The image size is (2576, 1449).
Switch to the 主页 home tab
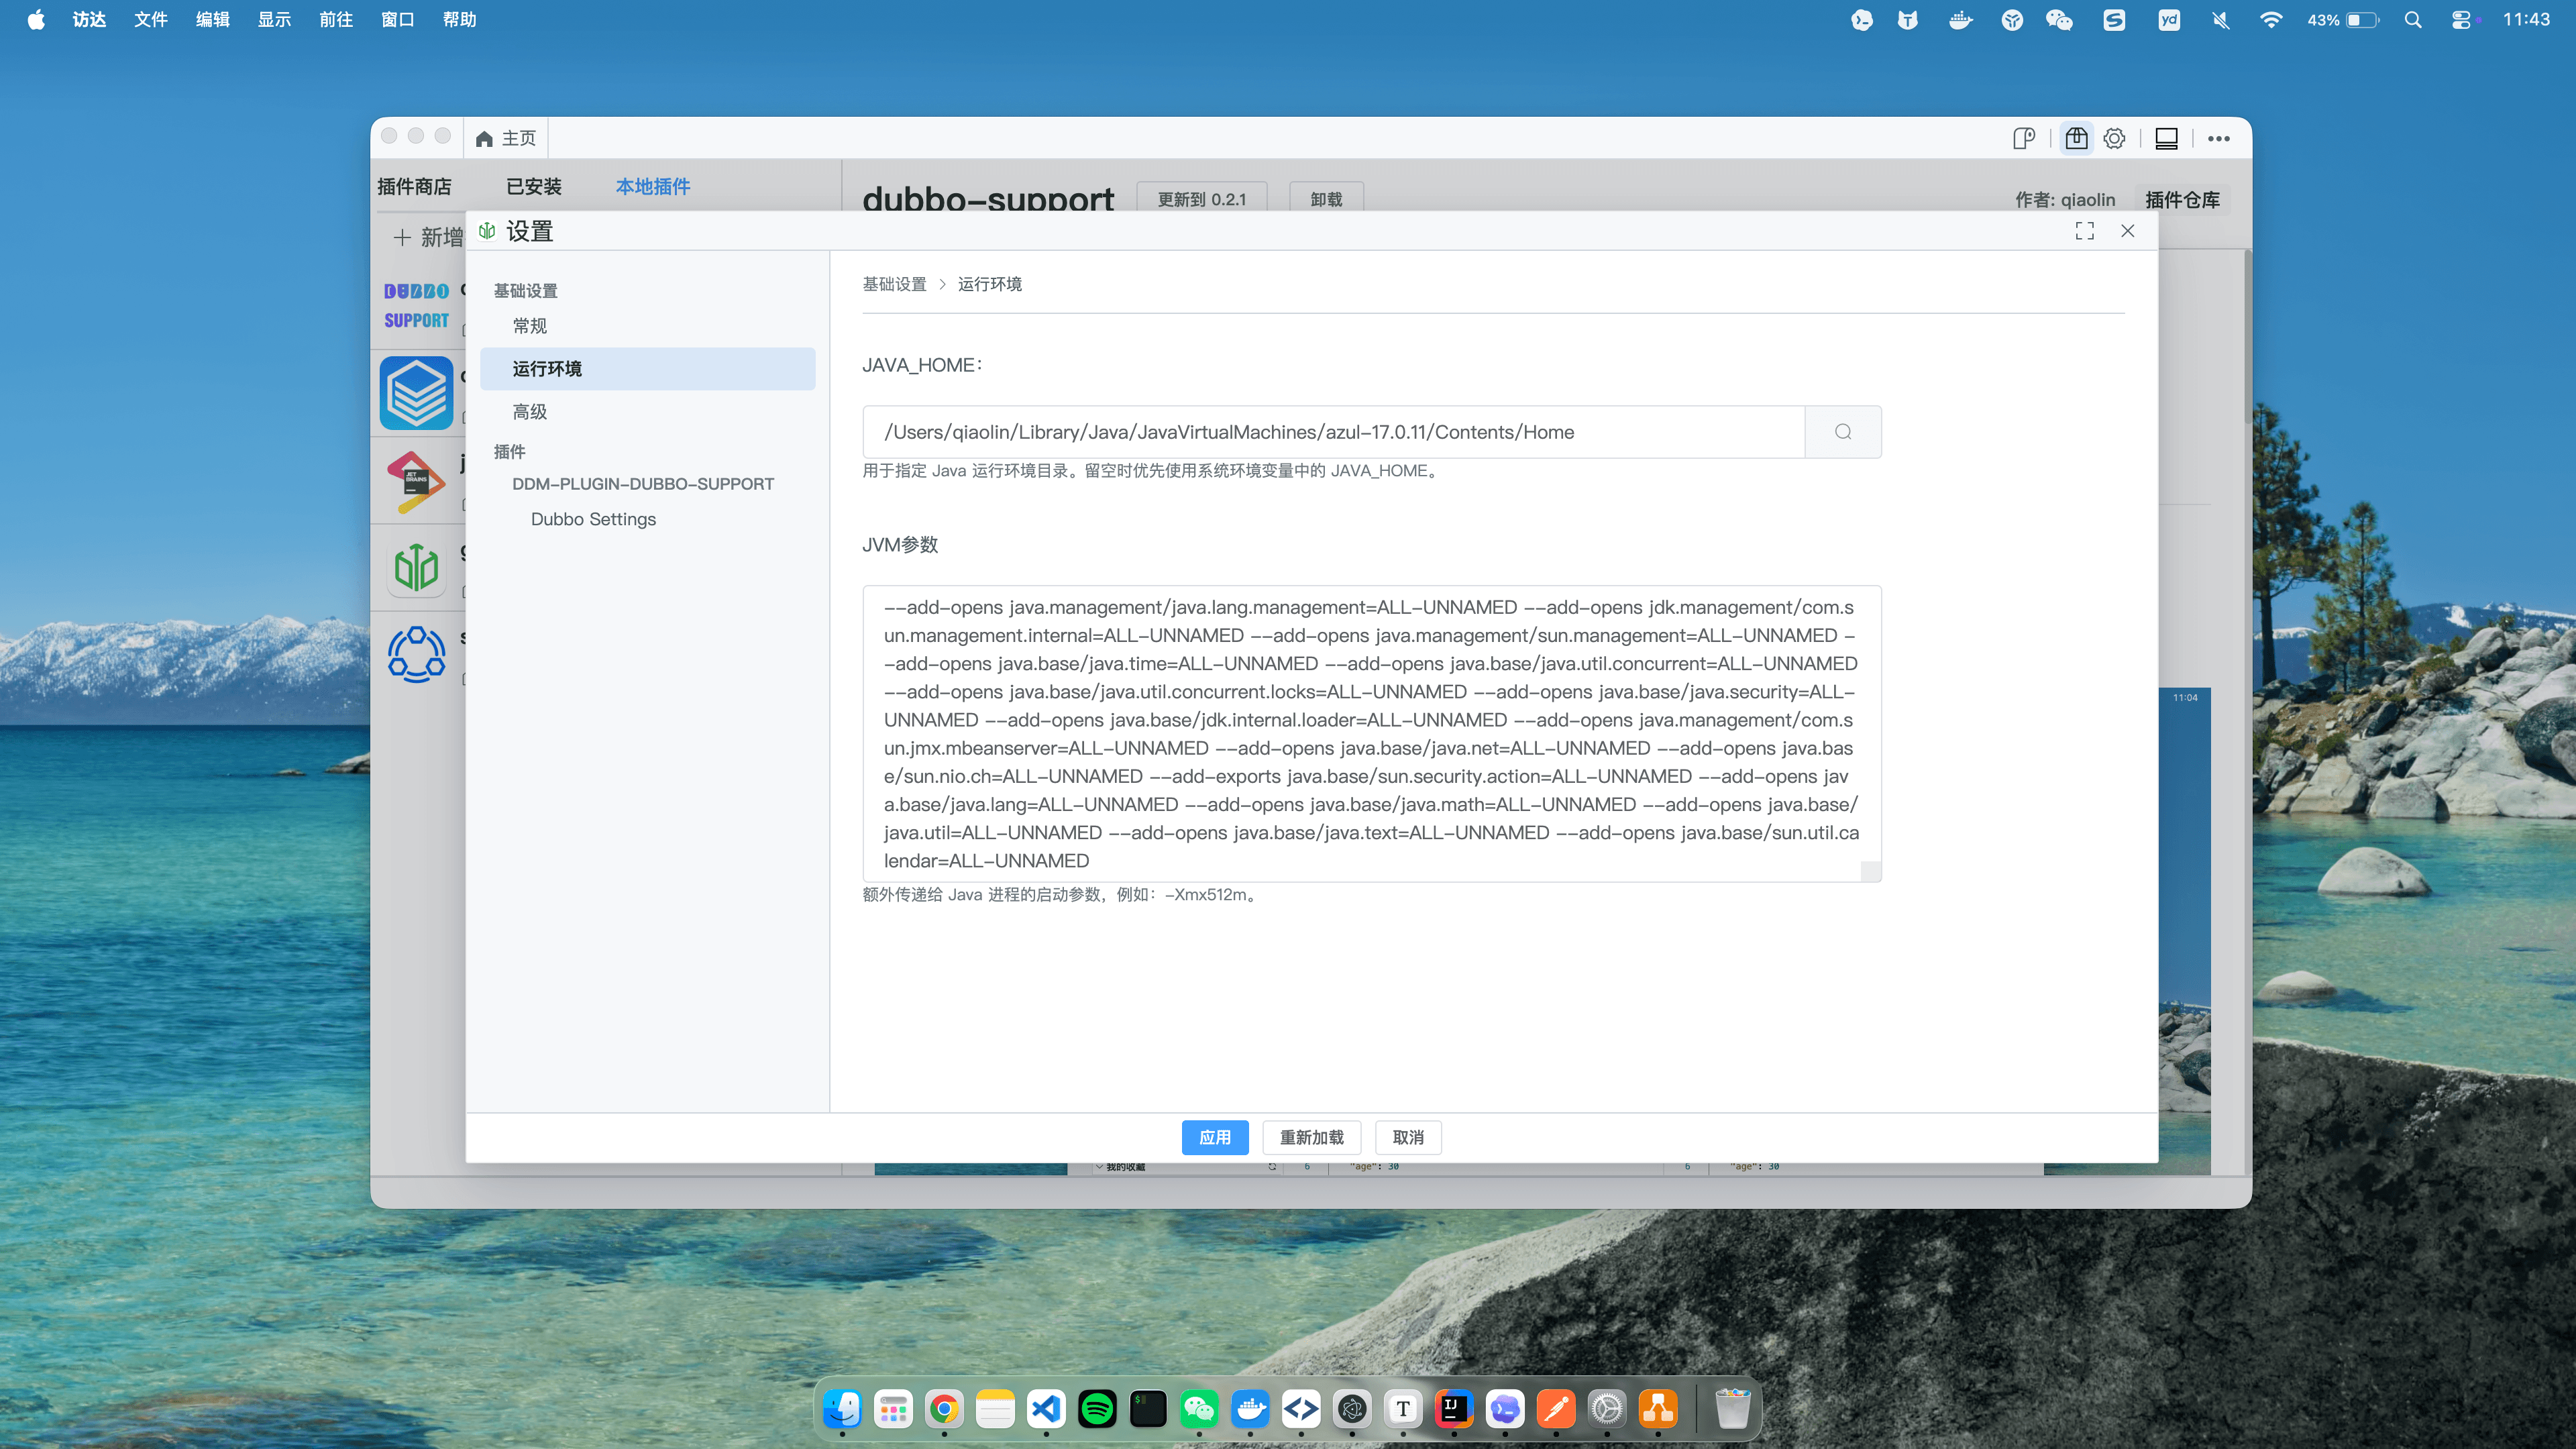506,138
